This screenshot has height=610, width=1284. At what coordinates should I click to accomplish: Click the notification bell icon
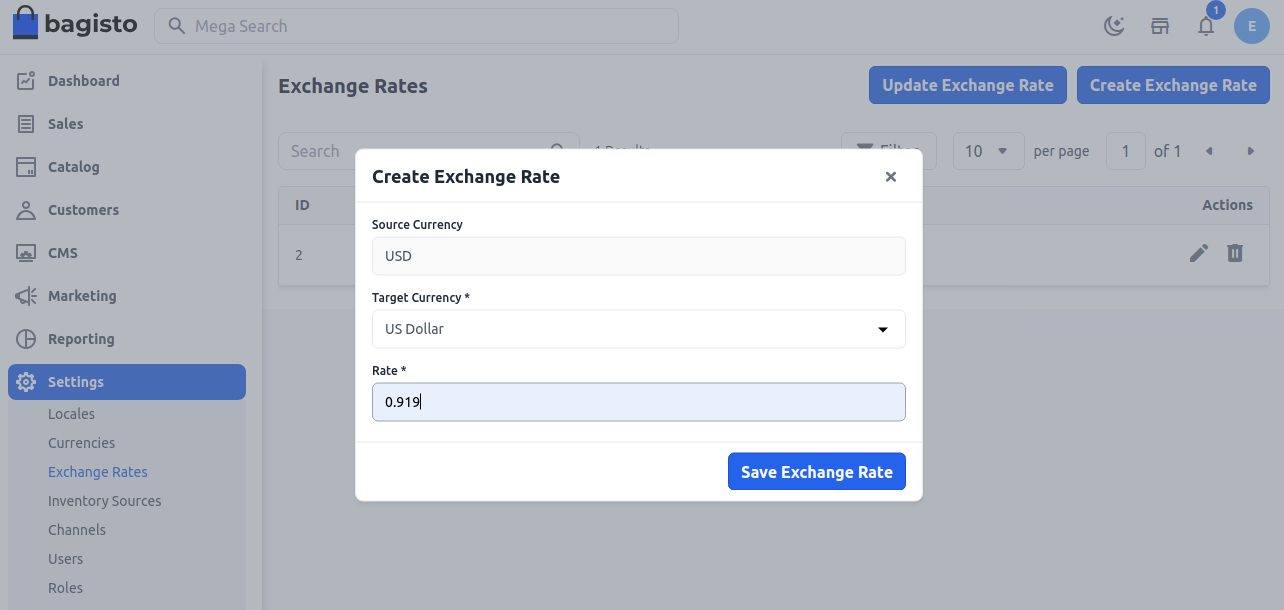pos(1205,26)
